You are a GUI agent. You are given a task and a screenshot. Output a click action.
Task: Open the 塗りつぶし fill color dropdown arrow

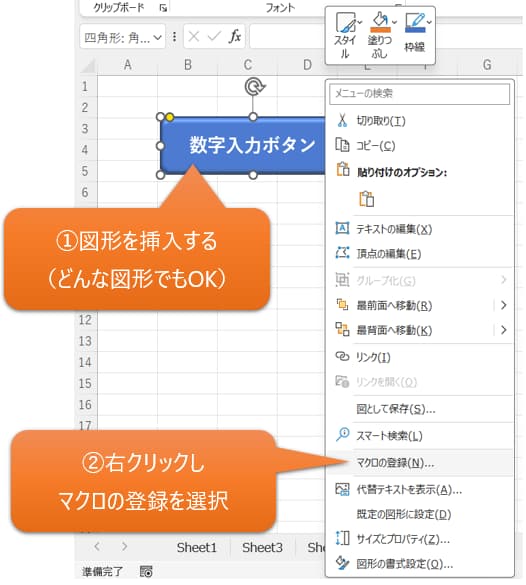[x=395, y=22]
